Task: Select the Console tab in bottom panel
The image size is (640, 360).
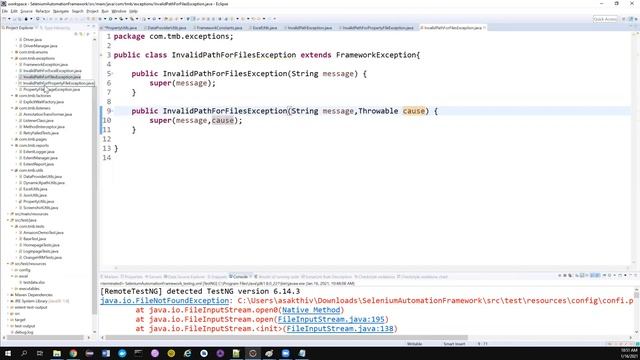Action: 240,277
